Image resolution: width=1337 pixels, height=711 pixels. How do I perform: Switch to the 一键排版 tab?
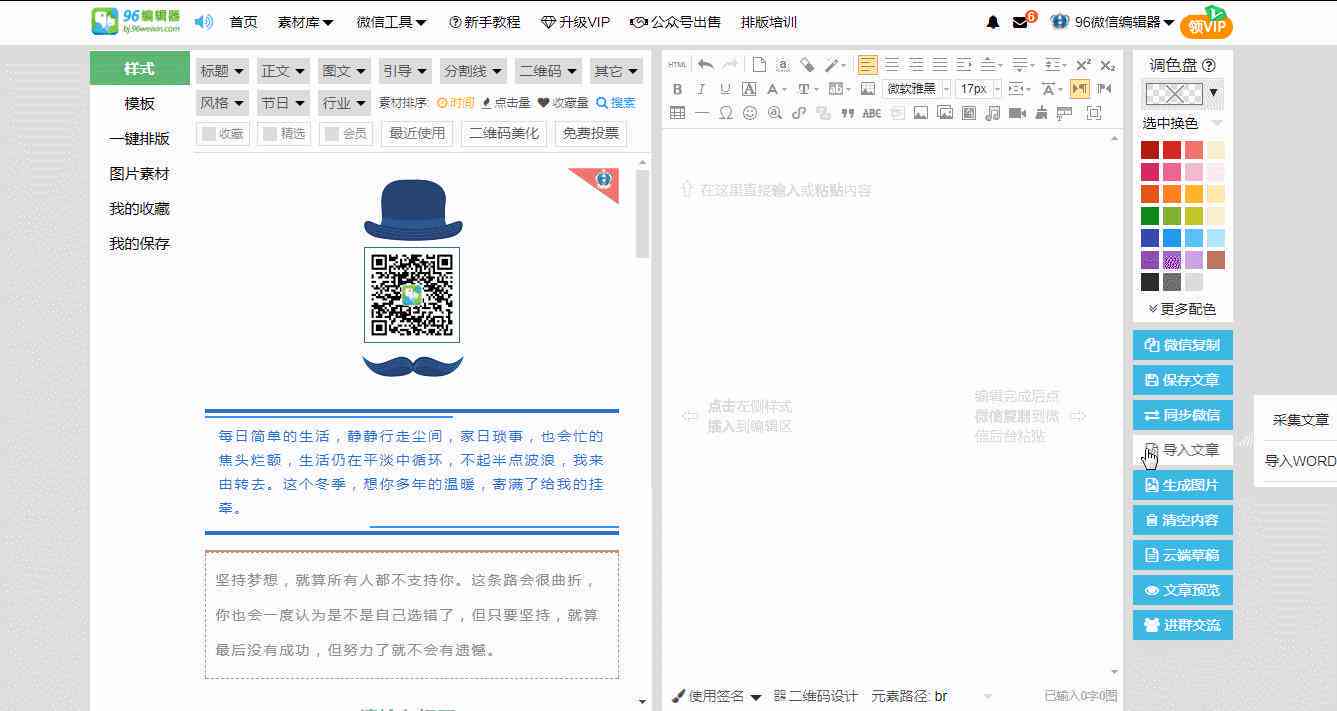140,139
